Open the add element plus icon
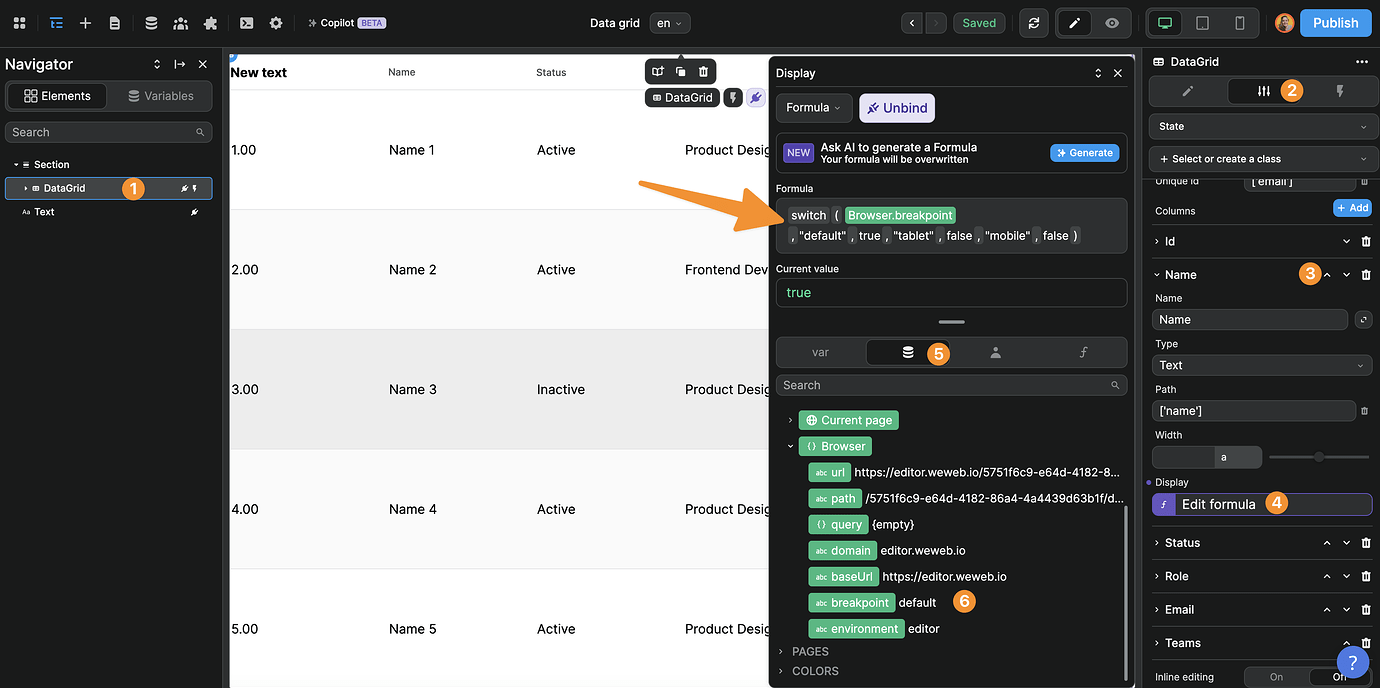 click(x=86, y=23)
